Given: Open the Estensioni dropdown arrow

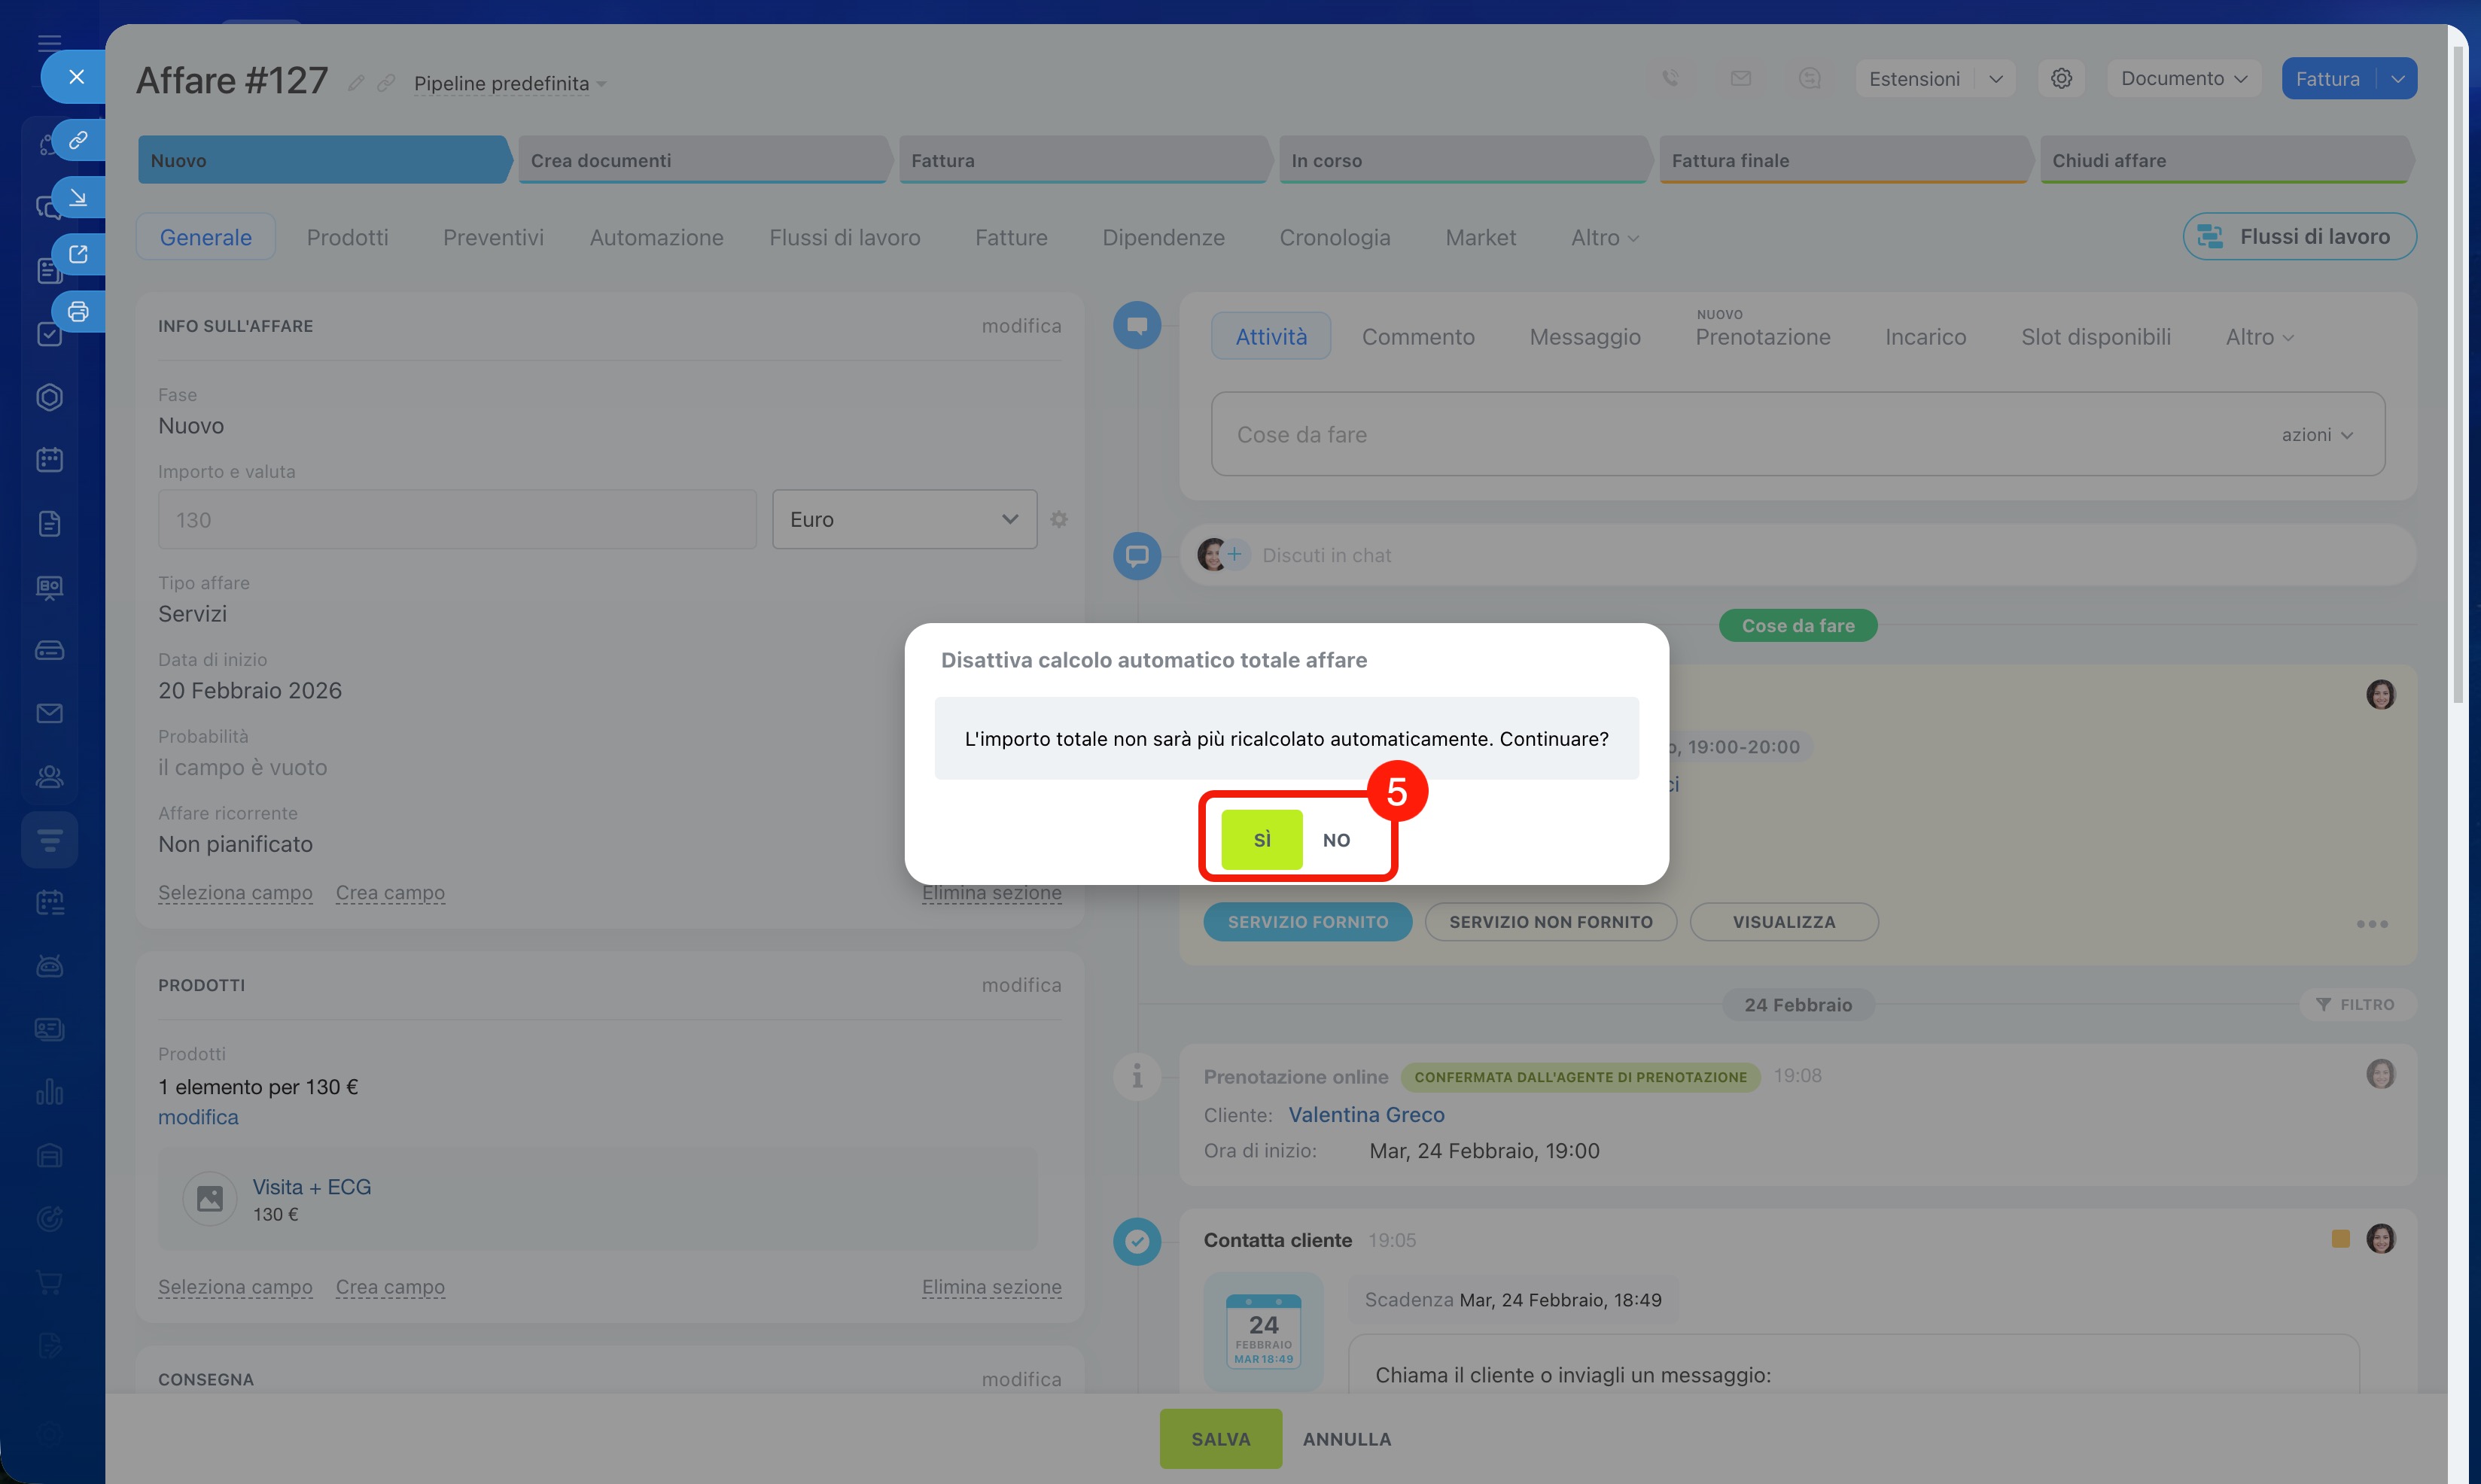Looking at the screenshot, I should point(1995,79).
